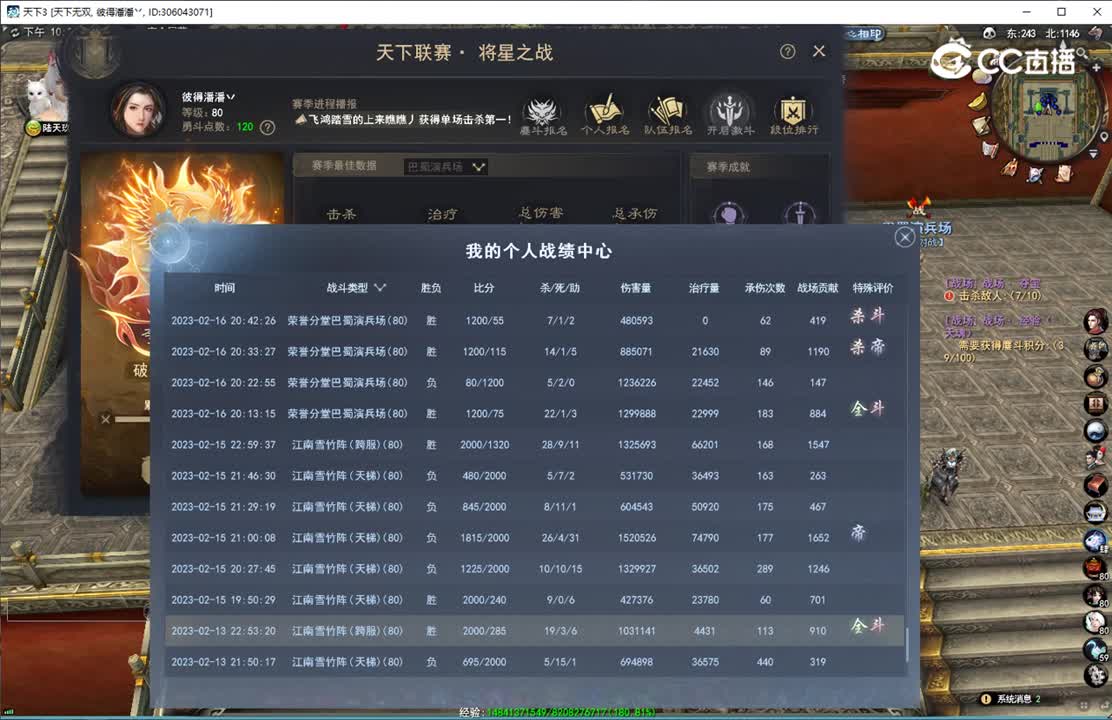Click the 杀帝 badge on the 20:33:27 row
Screen dimensions: 1112x720
[x=867, y=347]
